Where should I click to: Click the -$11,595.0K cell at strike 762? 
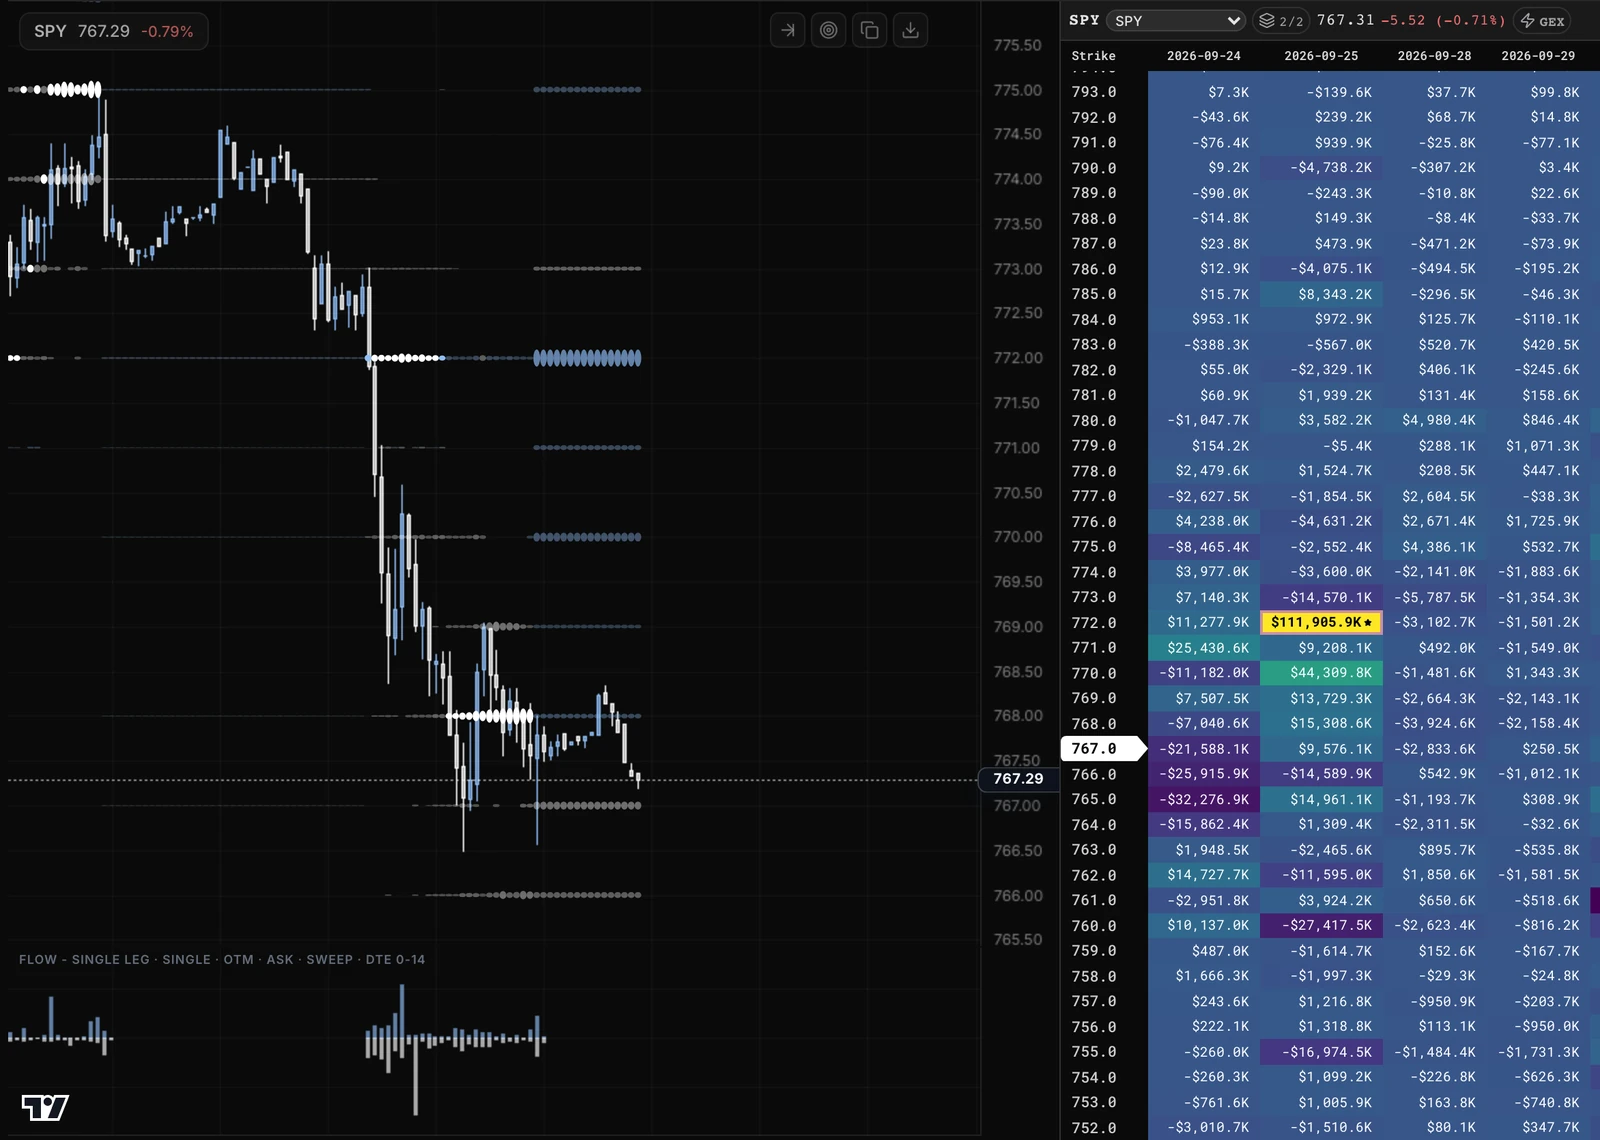click(x=1321, y=875)
